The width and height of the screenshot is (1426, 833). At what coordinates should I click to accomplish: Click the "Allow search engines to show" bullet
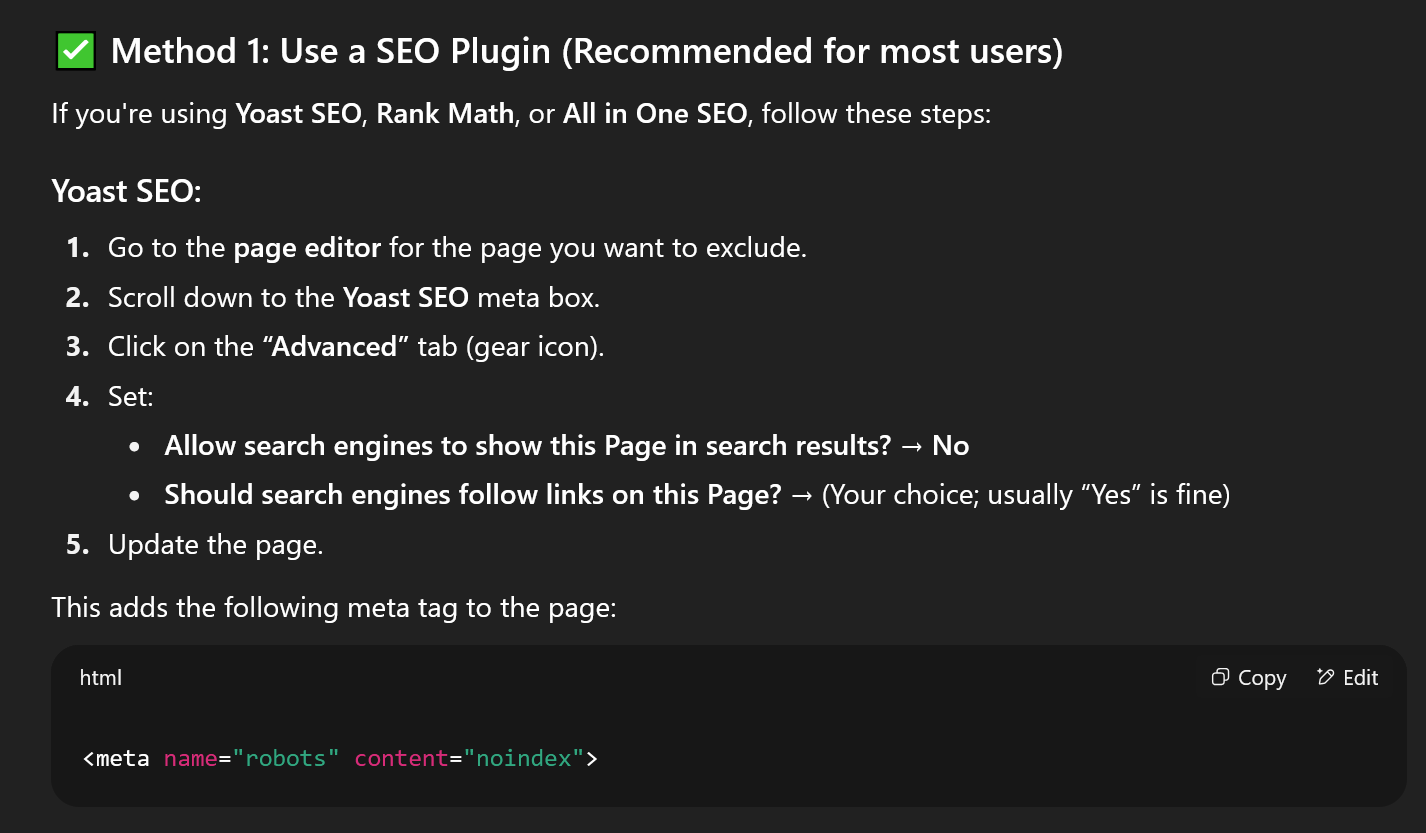point(527,446)
